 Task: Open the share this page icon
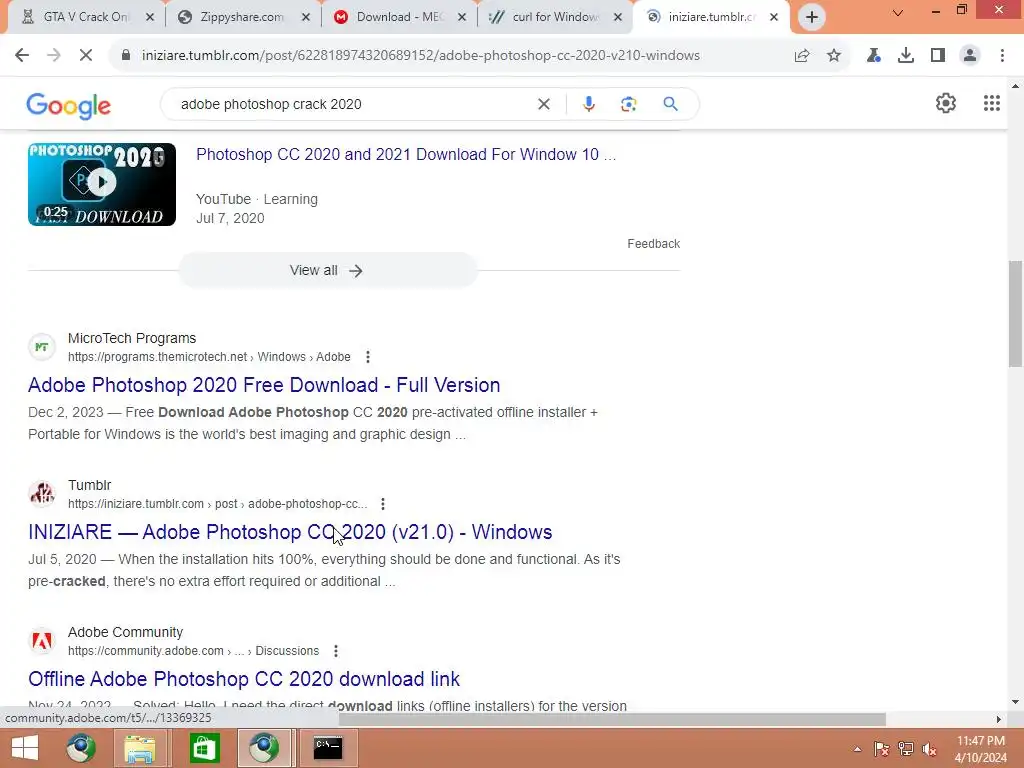[802, 56]
